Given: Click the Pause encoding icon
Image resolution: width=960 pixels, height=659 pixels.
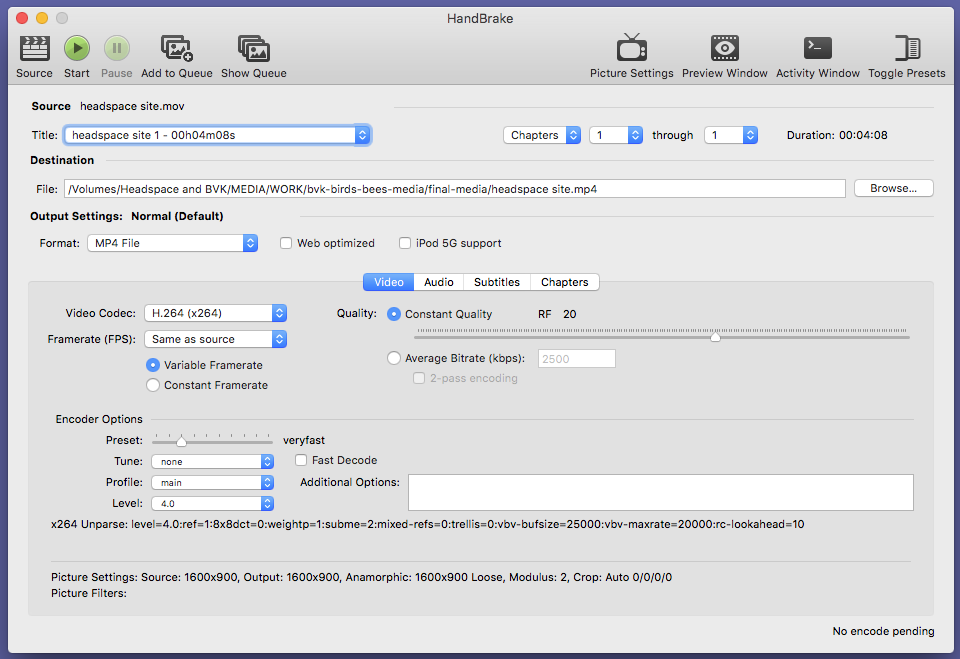Looking at the screenshot, I should click(116, 48).
